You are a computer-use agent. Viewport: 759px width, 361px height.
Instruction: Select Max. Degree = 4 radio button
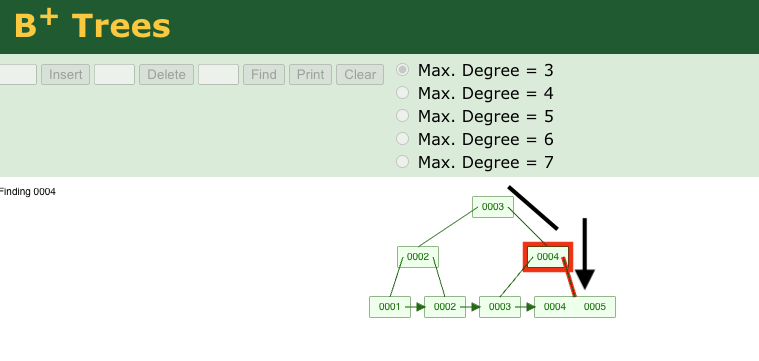(x=402, y=92)
